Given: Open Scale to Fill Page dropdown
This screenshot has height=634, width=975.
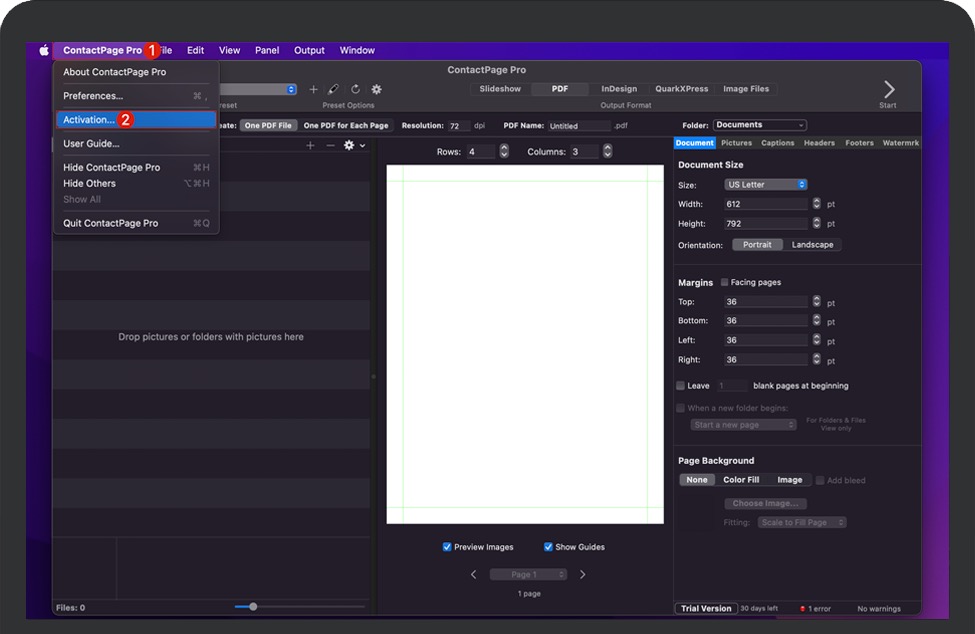Looking at the screenshot, I should (x=802, y=522).
